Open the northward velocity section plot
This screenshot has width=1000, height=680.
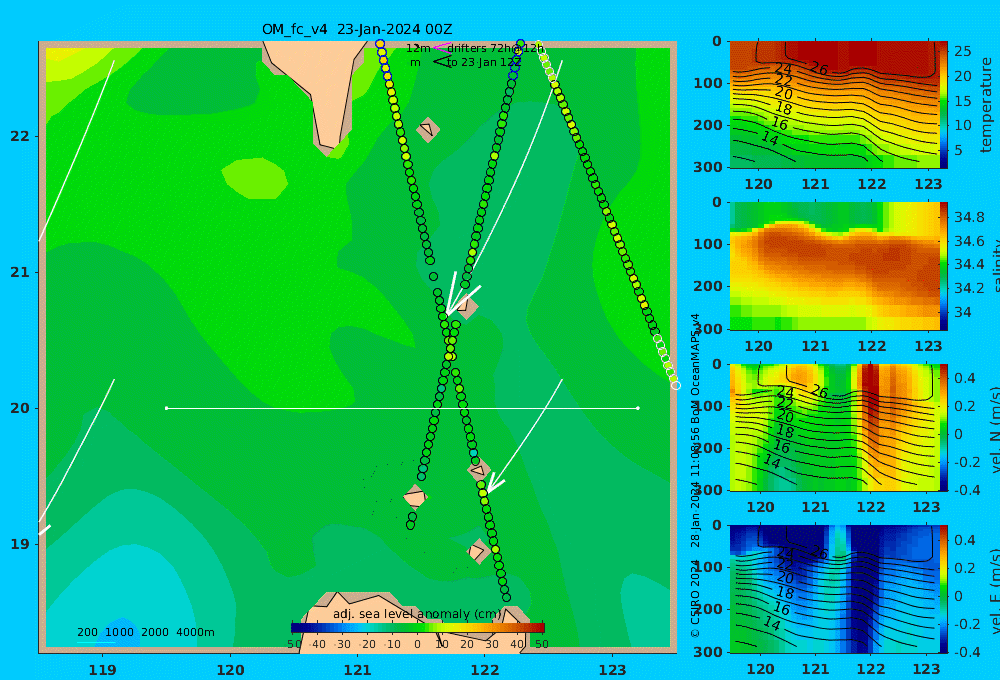tap(834, 427)
